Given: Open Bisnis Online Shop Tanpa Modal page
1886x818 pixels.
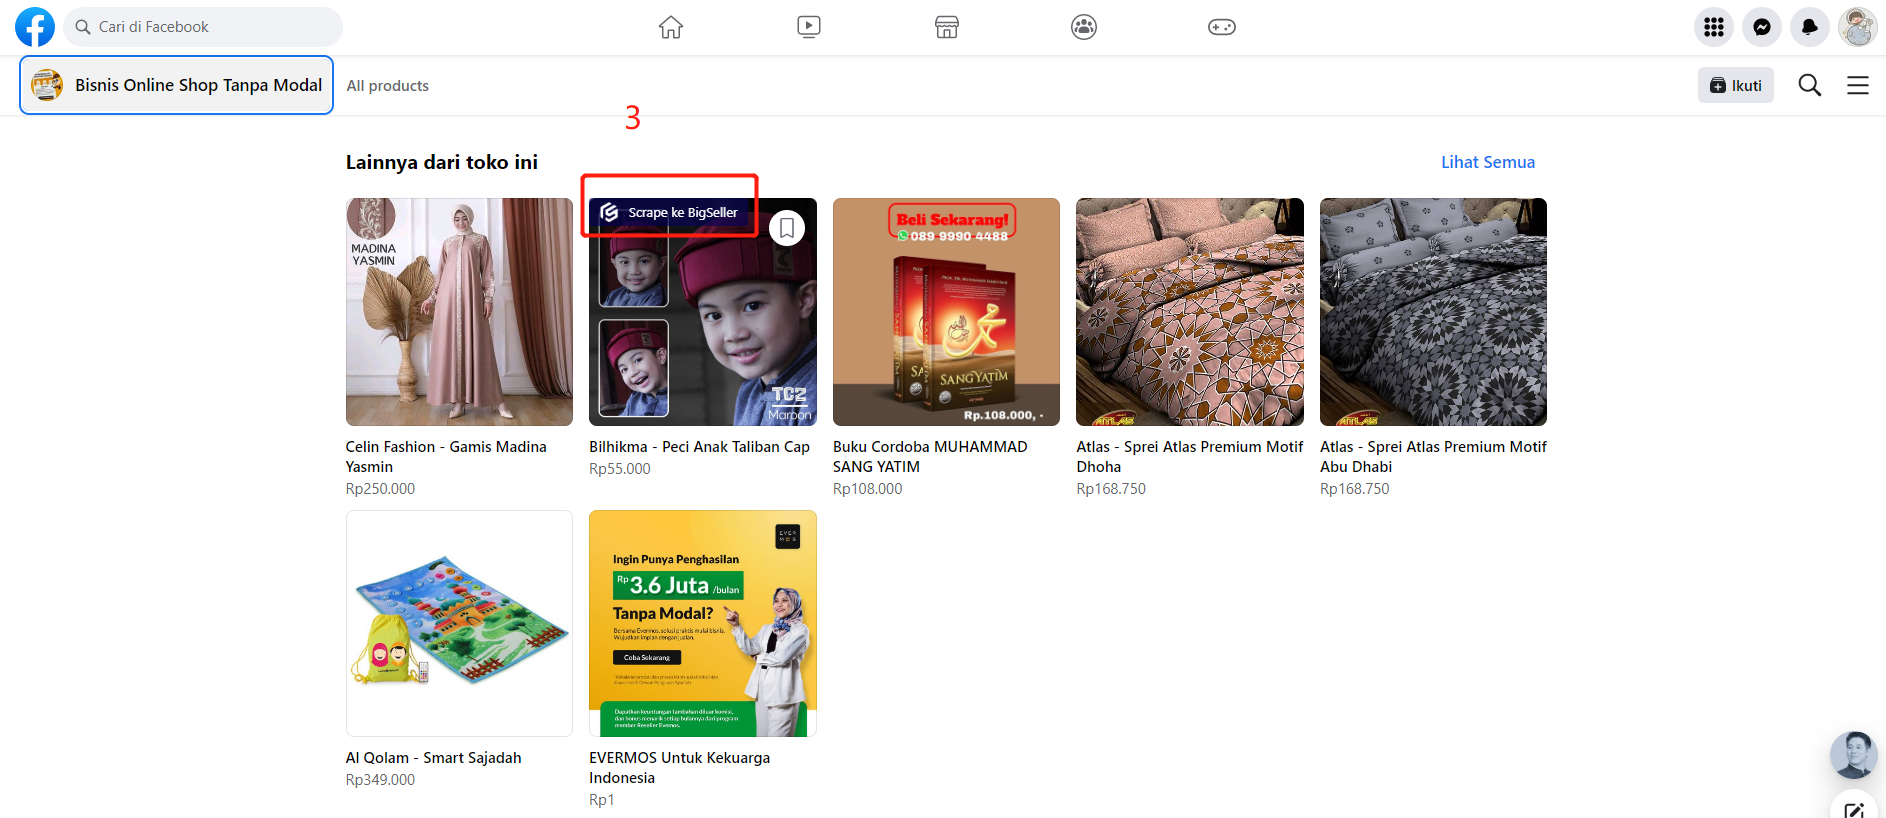Looking at the screenshot, I should click(177, 85).
